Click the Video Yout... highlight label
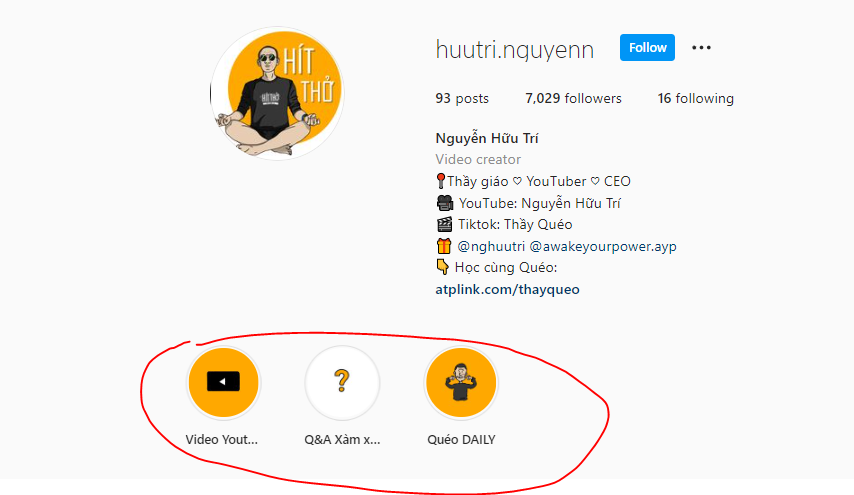This screenshot has height=495, width=854. 222,439
